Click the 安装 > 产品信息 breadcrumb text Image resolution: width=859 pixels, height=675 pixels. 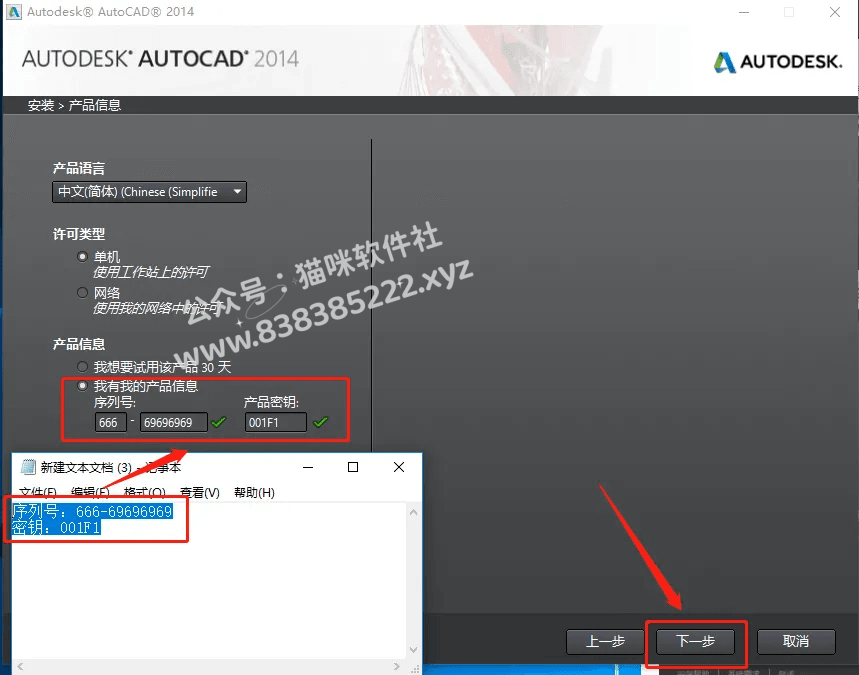tap(75, 105)
